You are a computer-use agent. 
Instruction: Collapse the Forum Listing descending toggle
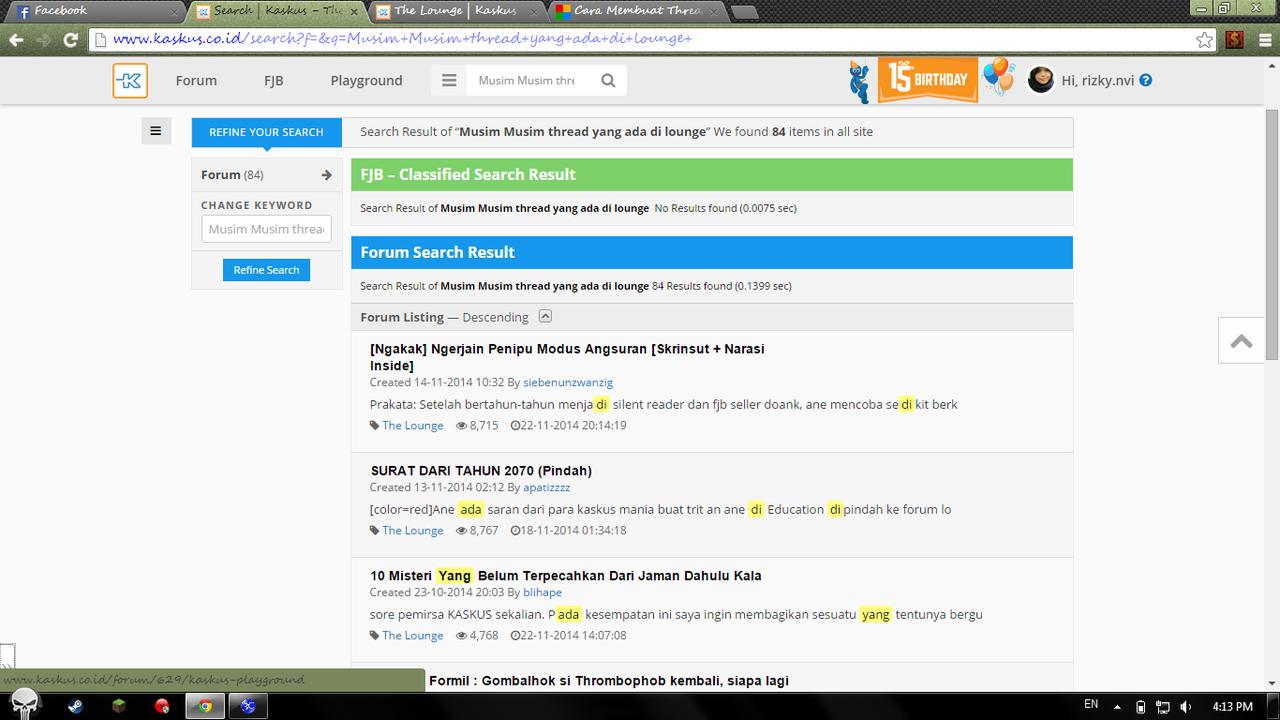coord(545,316)
